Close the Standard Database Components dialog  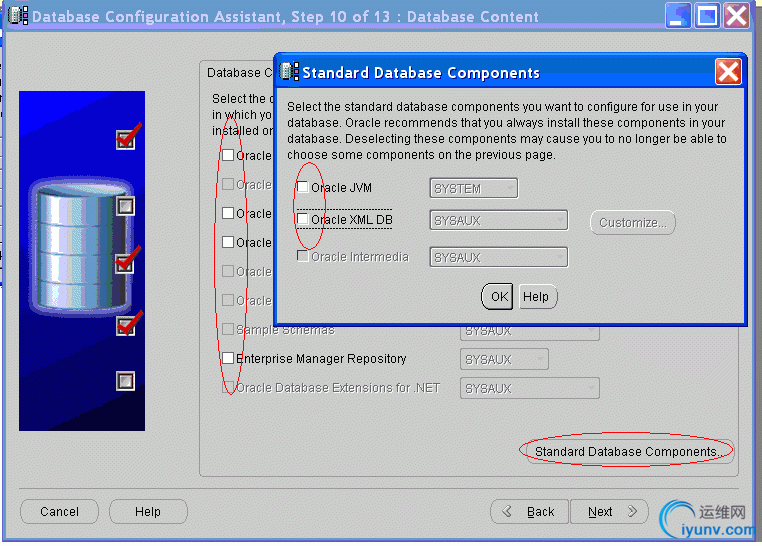(x=728, y=72)
